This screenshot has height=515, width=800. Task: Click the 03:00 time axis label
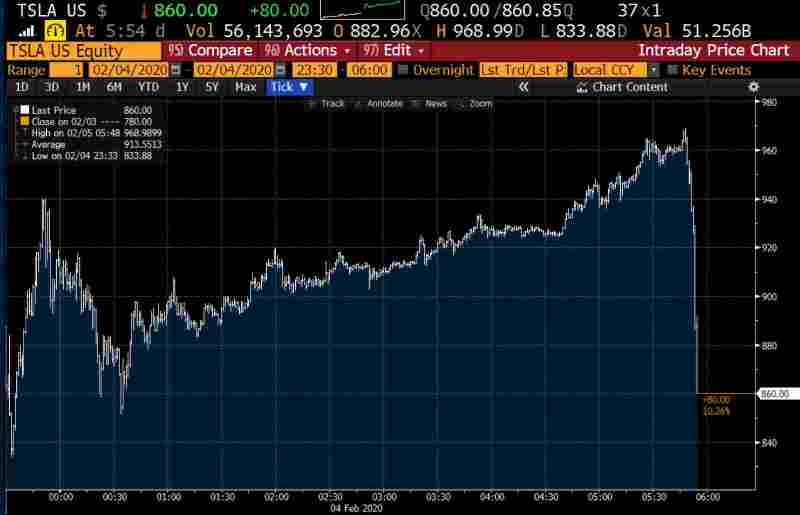point(384,497)
